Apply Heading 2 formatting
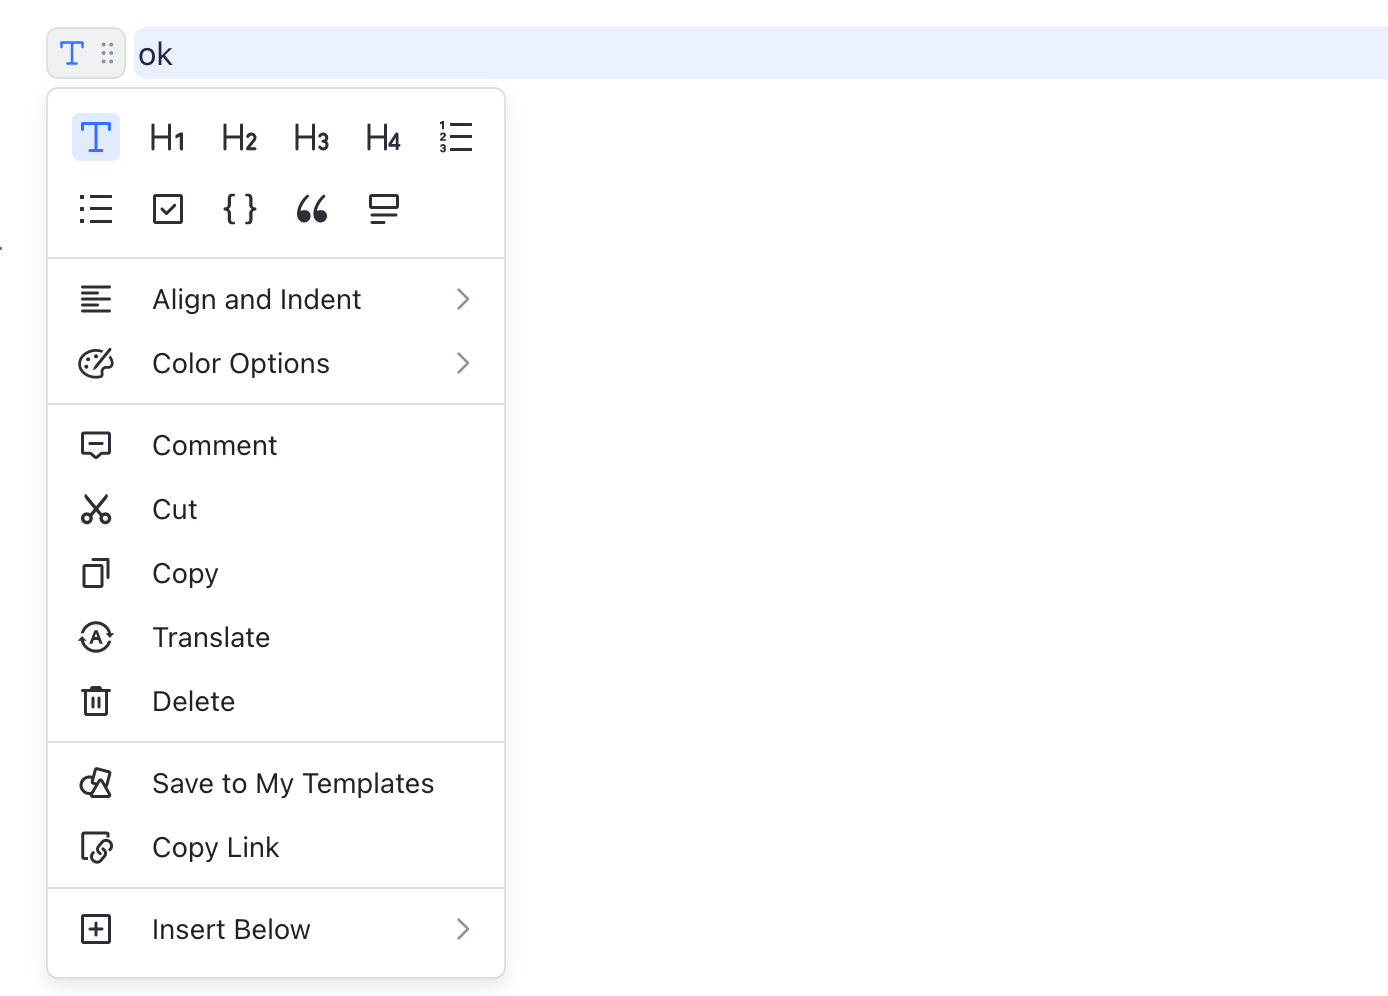This screenshot has width=1388, height=996. pyautogui.click(x=239, y=137)
